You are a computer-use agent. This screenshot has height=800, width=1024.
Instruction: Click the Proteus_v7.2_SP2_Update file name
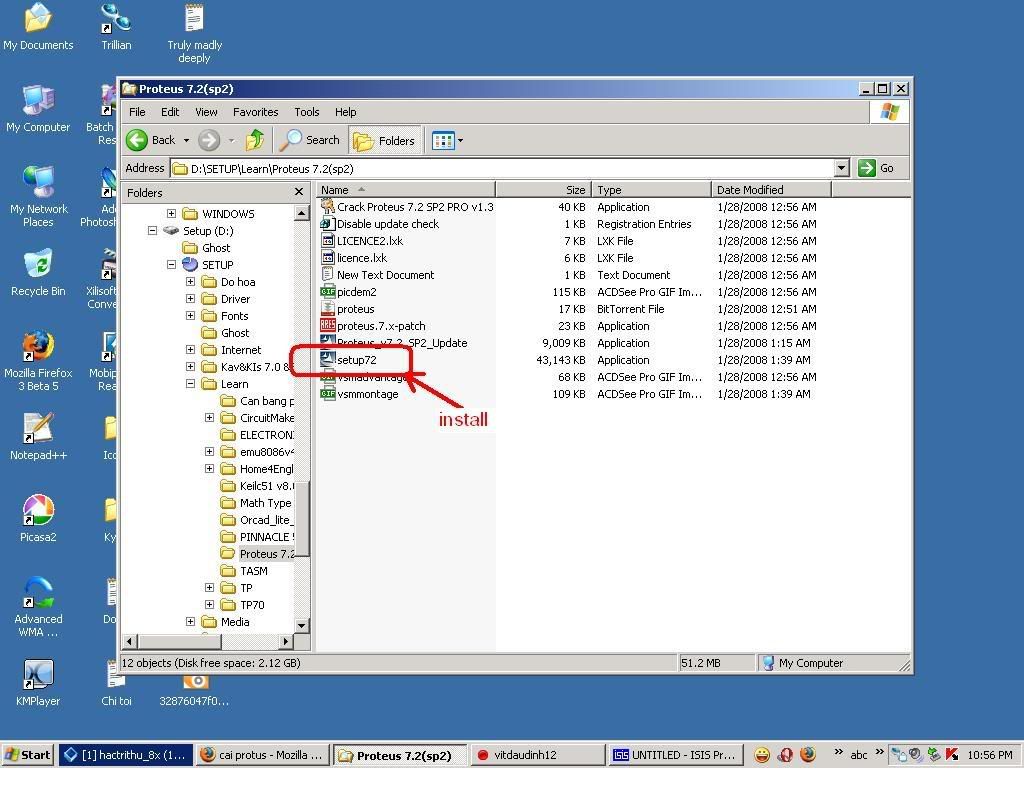pyautogui.click(x=402, y=343)
